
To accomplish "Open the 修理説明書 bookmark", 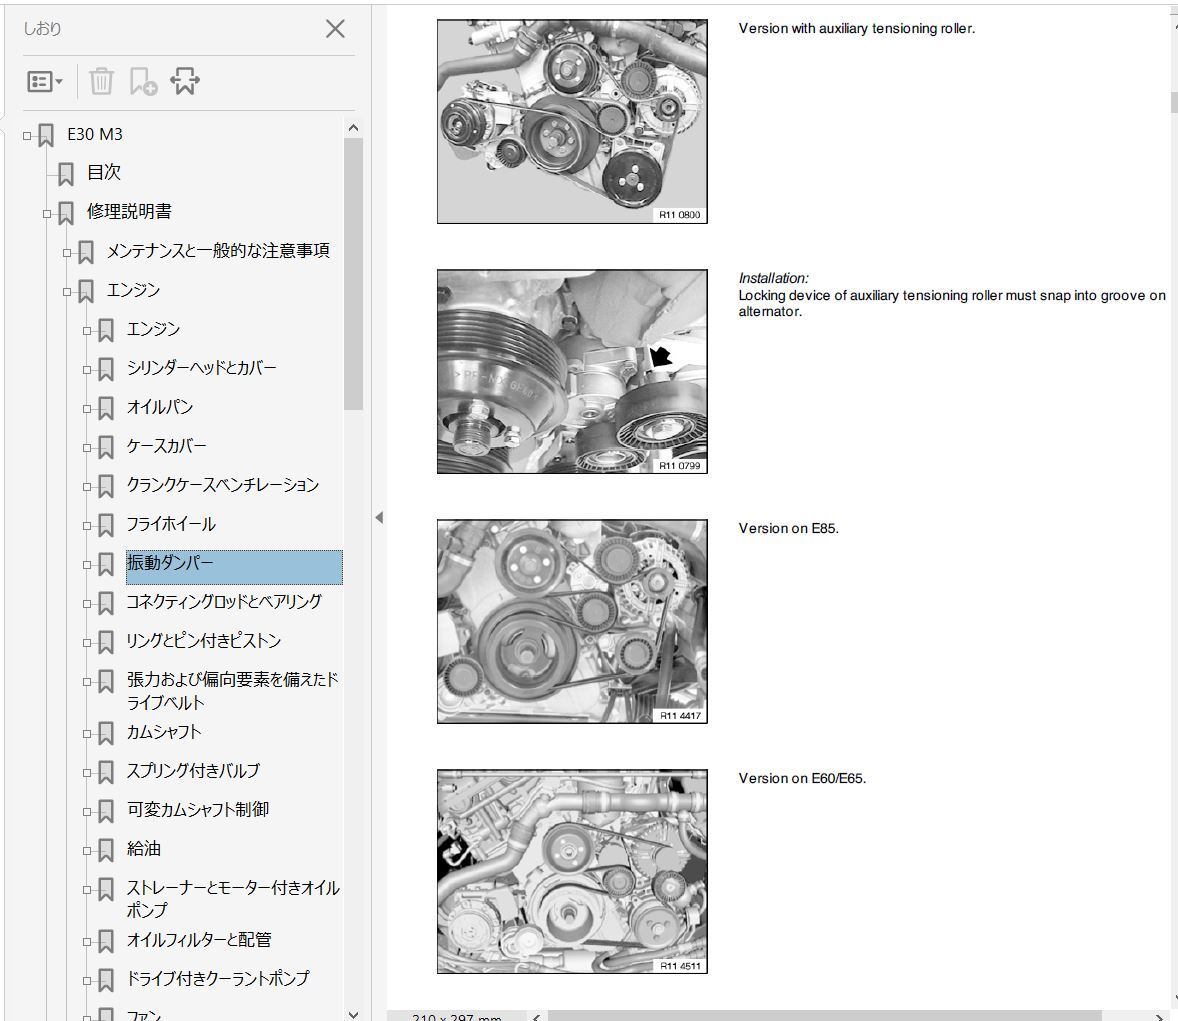I will pyautogui.click(x=129, y=211).
